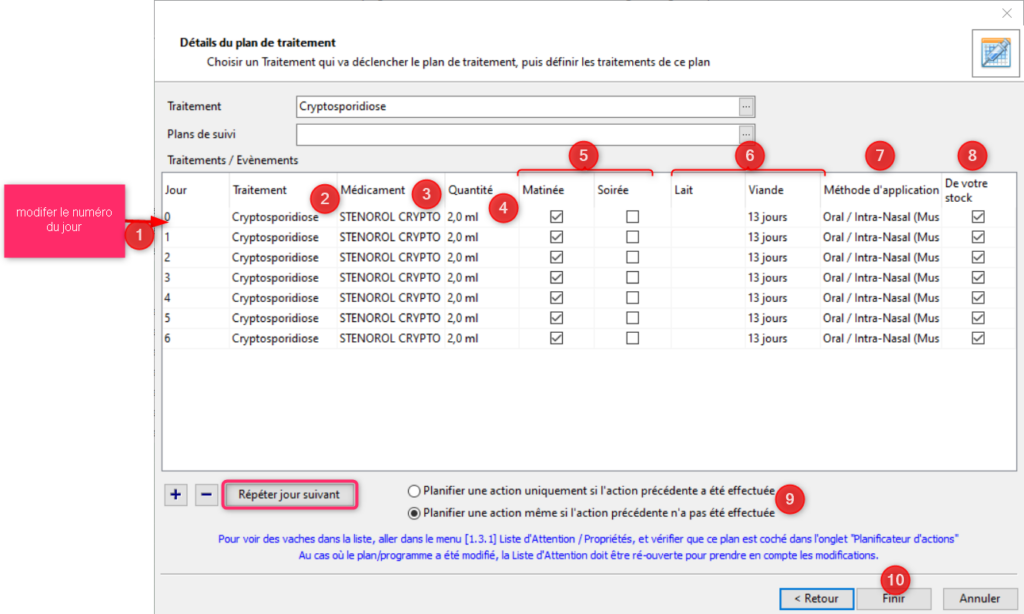Close the dialog with the X icon
Screen dimensions: 1024x614
(1006, 13)
